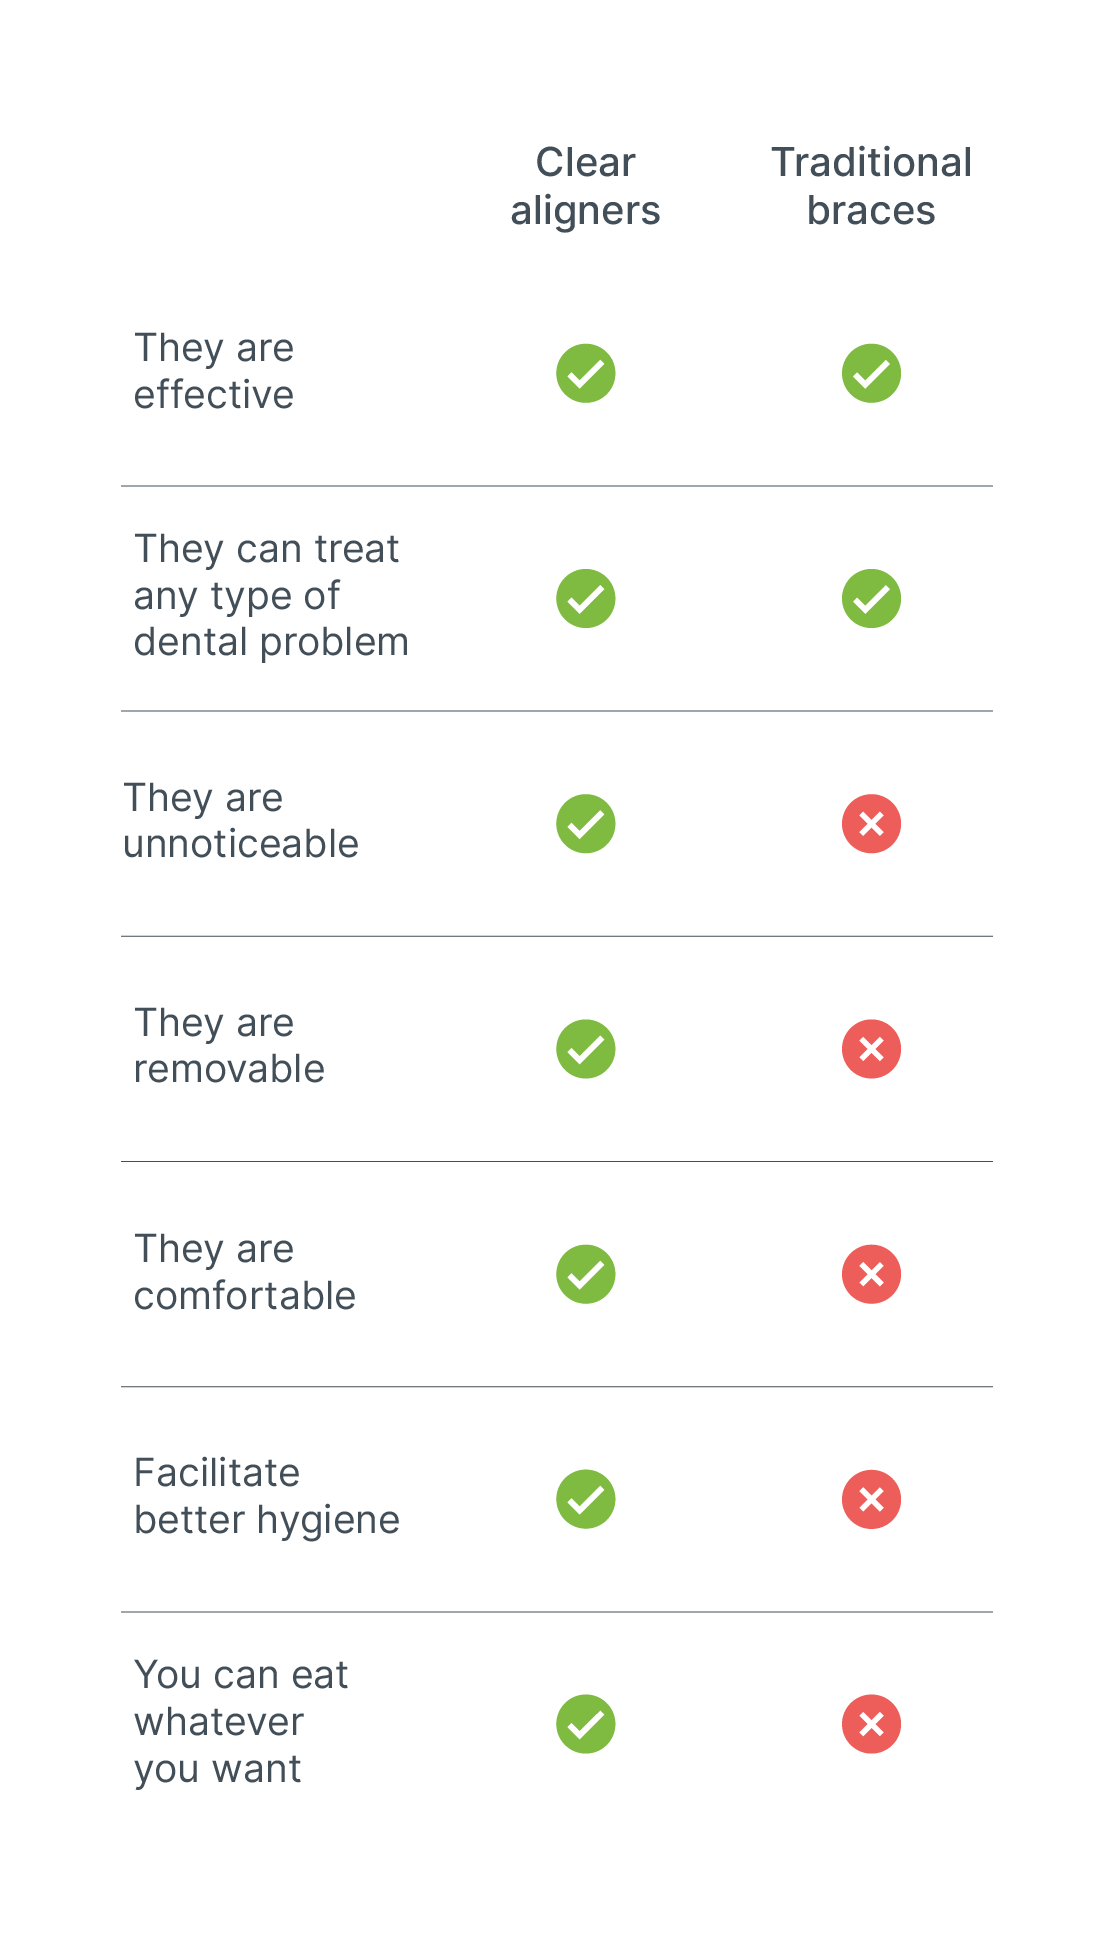Click red X for eat whatever you want

tap(871, 1724)
